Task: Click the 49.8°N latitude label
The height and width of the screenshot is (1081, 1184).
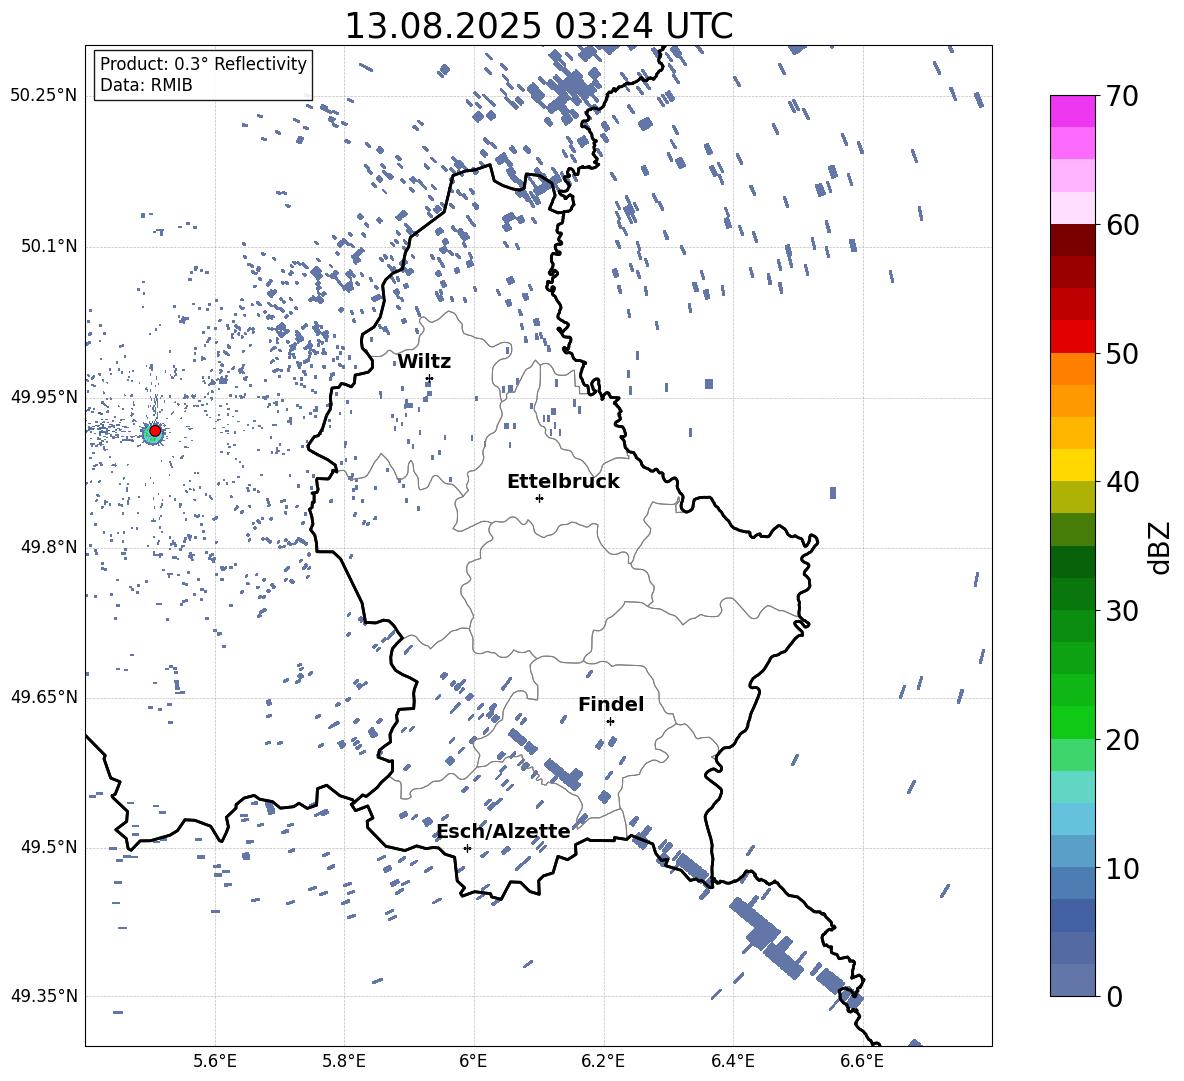Action: (48, 547)
